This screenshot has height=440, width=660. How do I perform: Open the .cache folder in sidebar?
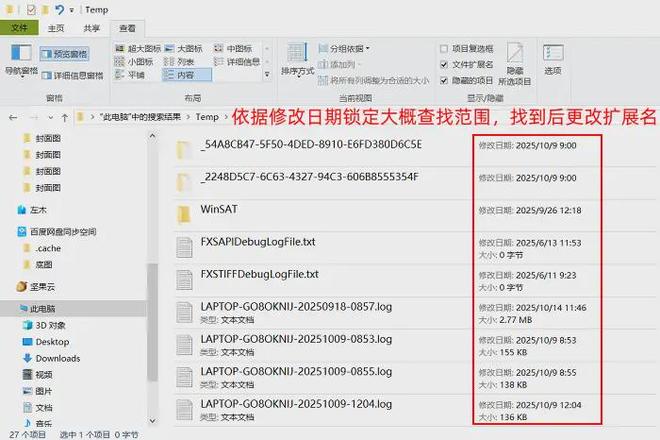[42, 248]
